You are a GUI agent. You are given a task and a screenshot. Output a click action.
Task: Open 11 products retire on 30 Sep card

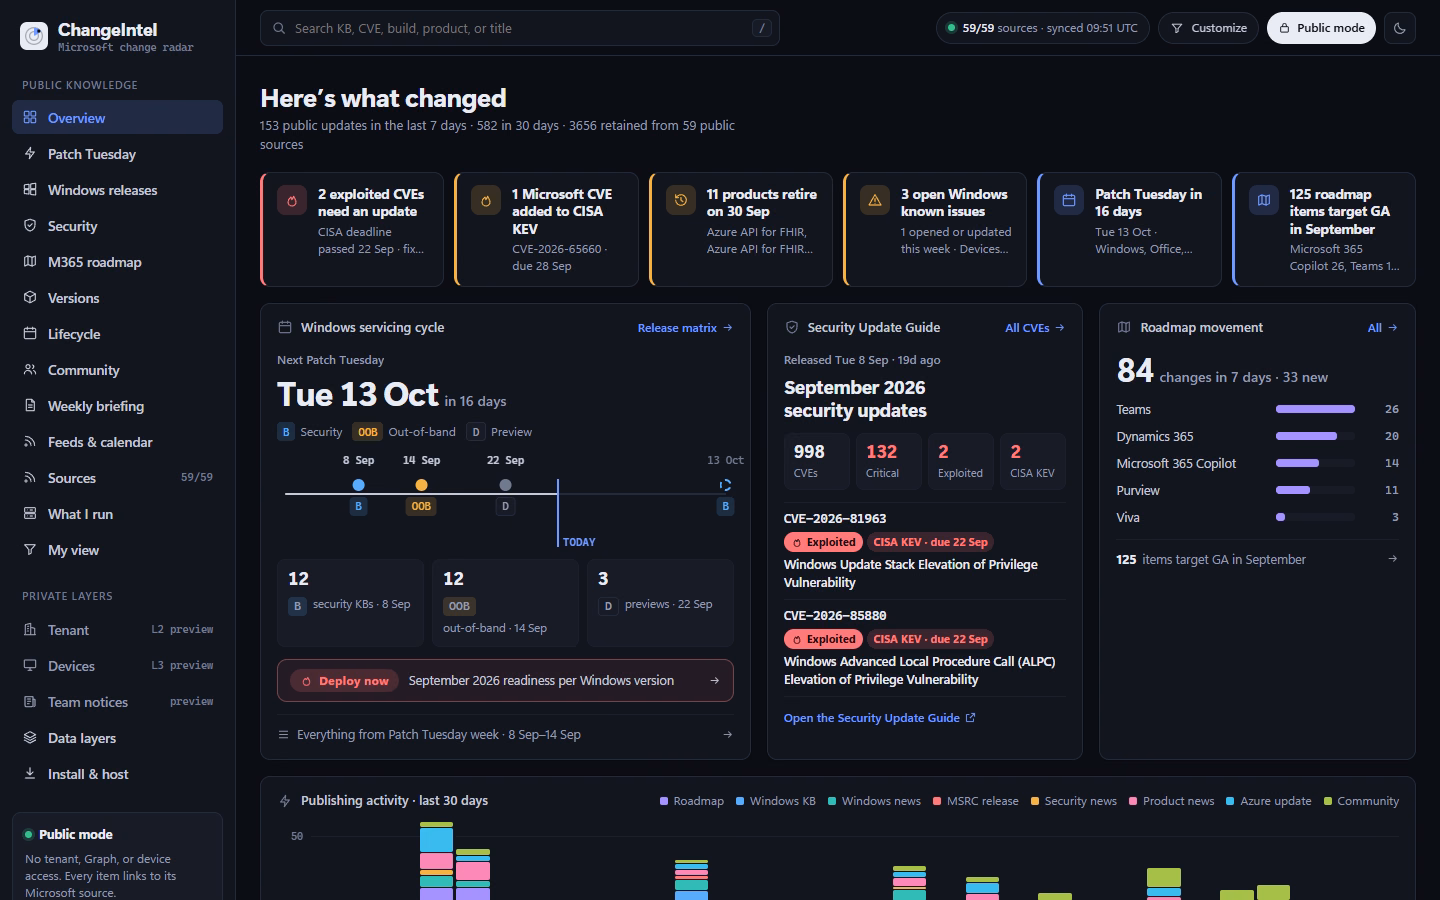coord(741,230)
